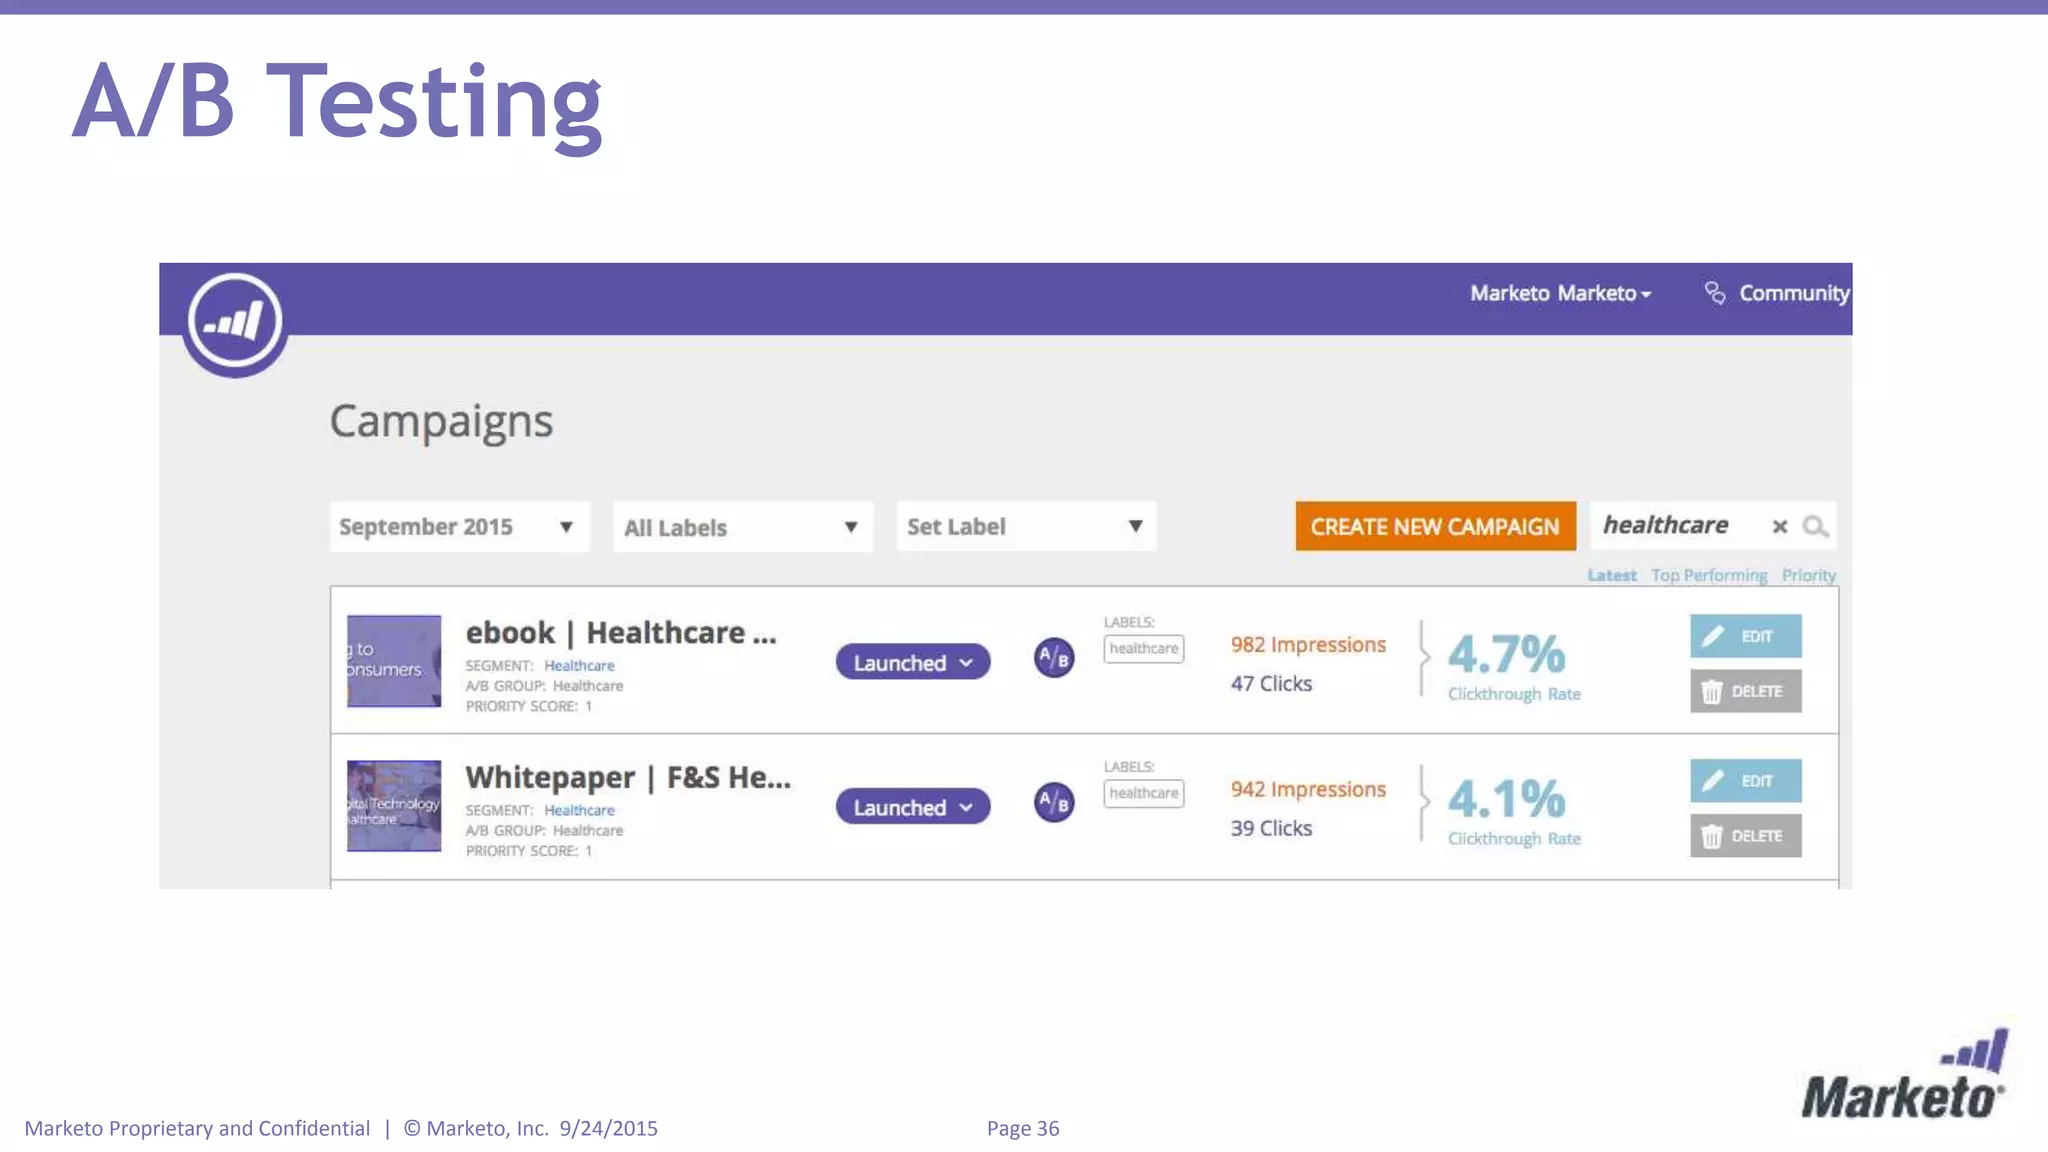Expand the September 2015 date dropdown
Image resolution: width=2048 pixels, height=1152 pixels.
(x=459, y=527)
